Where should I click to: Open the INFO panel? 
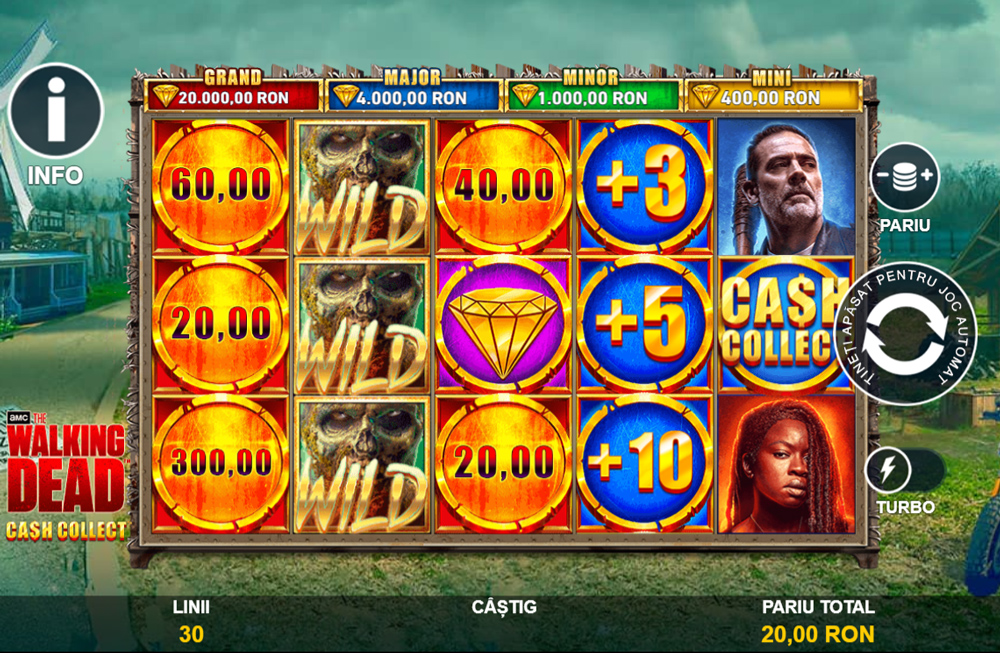[x=56, y=111]
